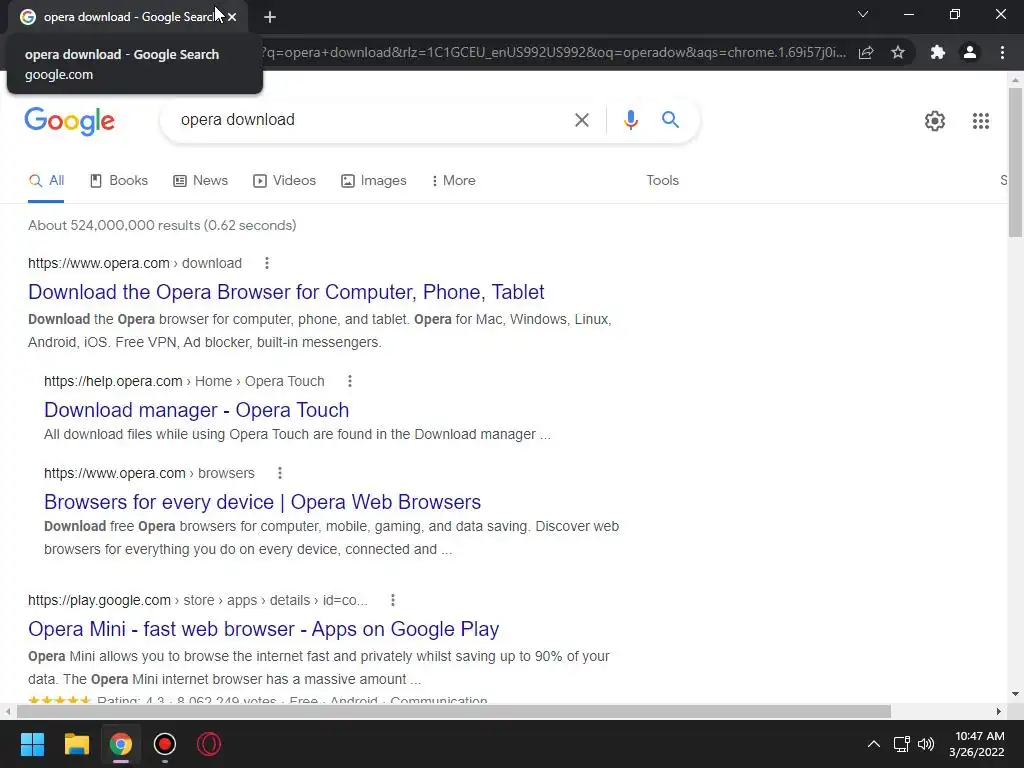Open options for the opera.com download result
1024x768 pixels.
pos(266,263)
